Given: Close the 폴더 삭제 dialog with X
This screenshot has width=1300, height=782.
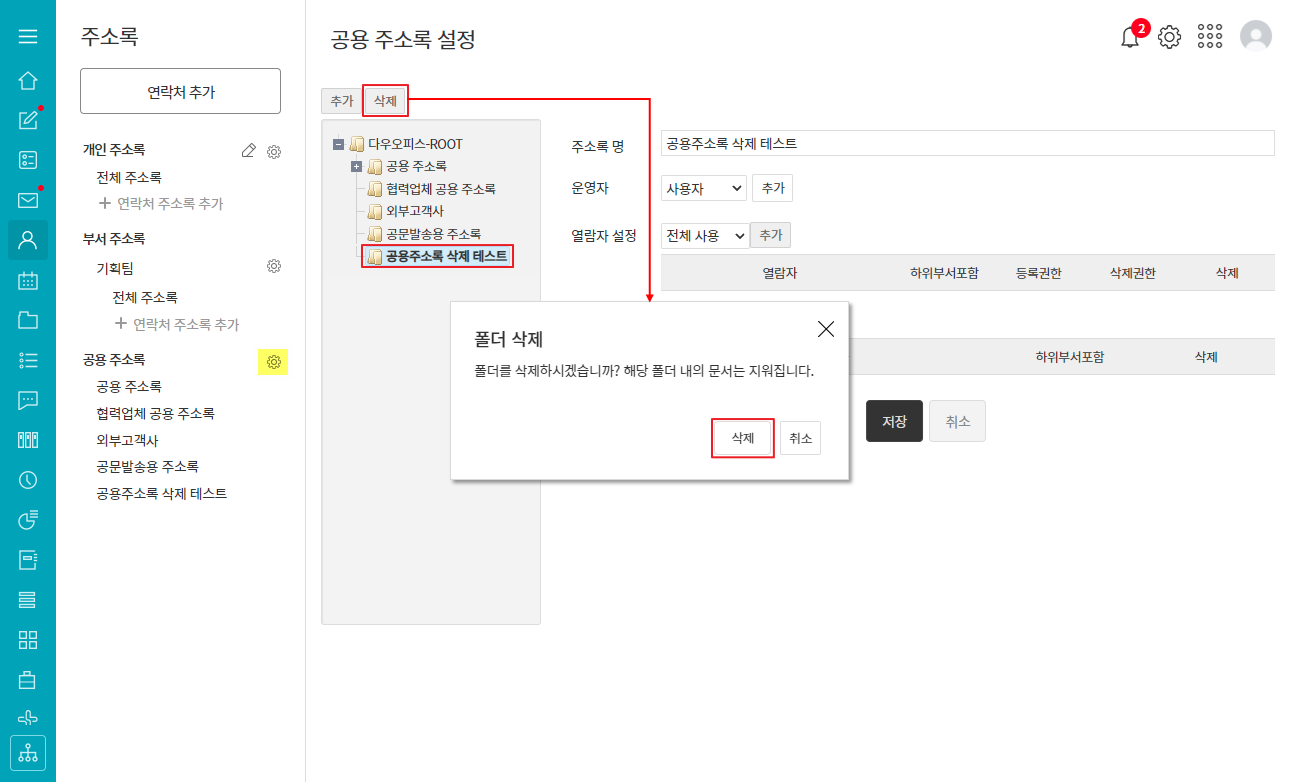Looking at the screenshot, I should [825, 329].
